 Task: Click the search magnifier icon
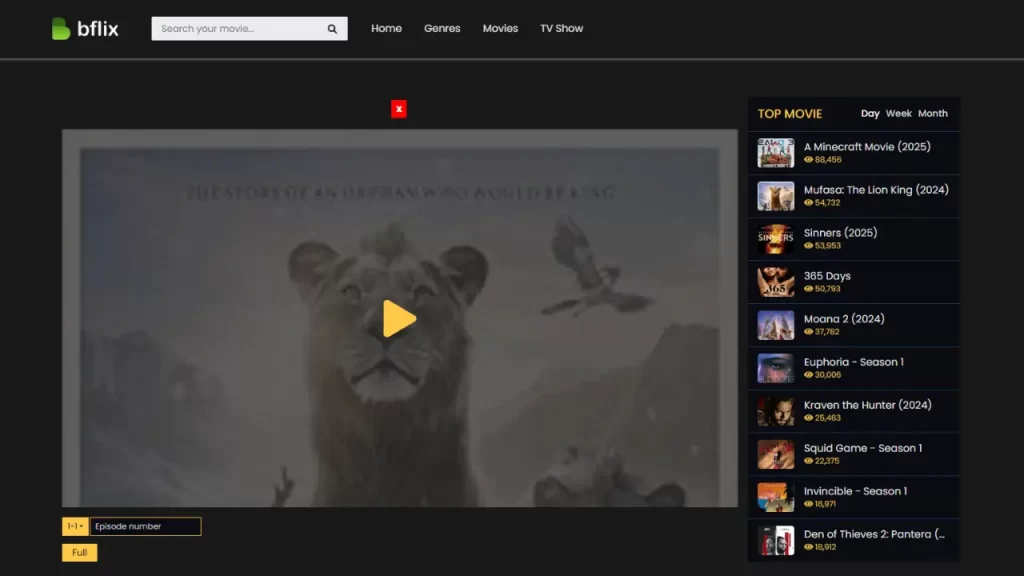click(x=332, y=29)
